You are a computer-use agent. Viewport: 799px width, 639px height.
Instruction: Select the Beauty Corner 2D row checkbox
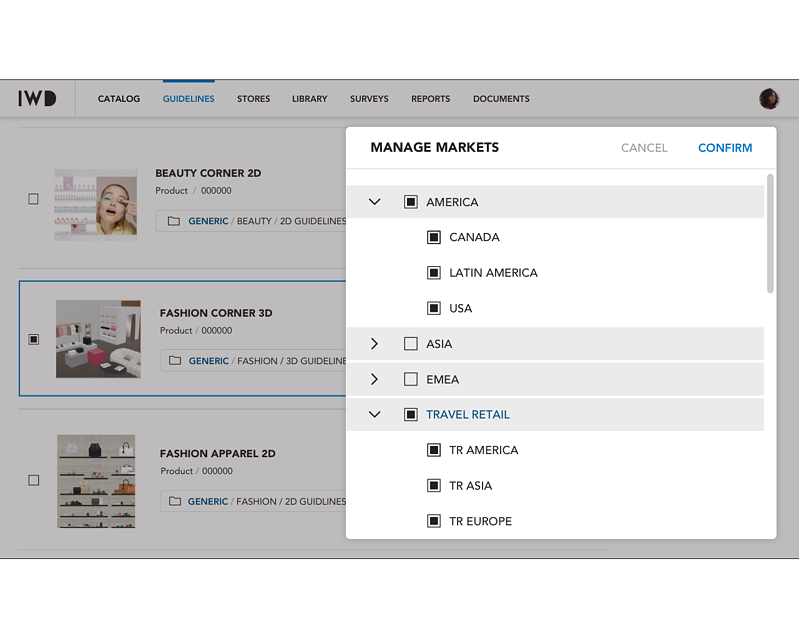pyautogui.click(x=33, y=199)
